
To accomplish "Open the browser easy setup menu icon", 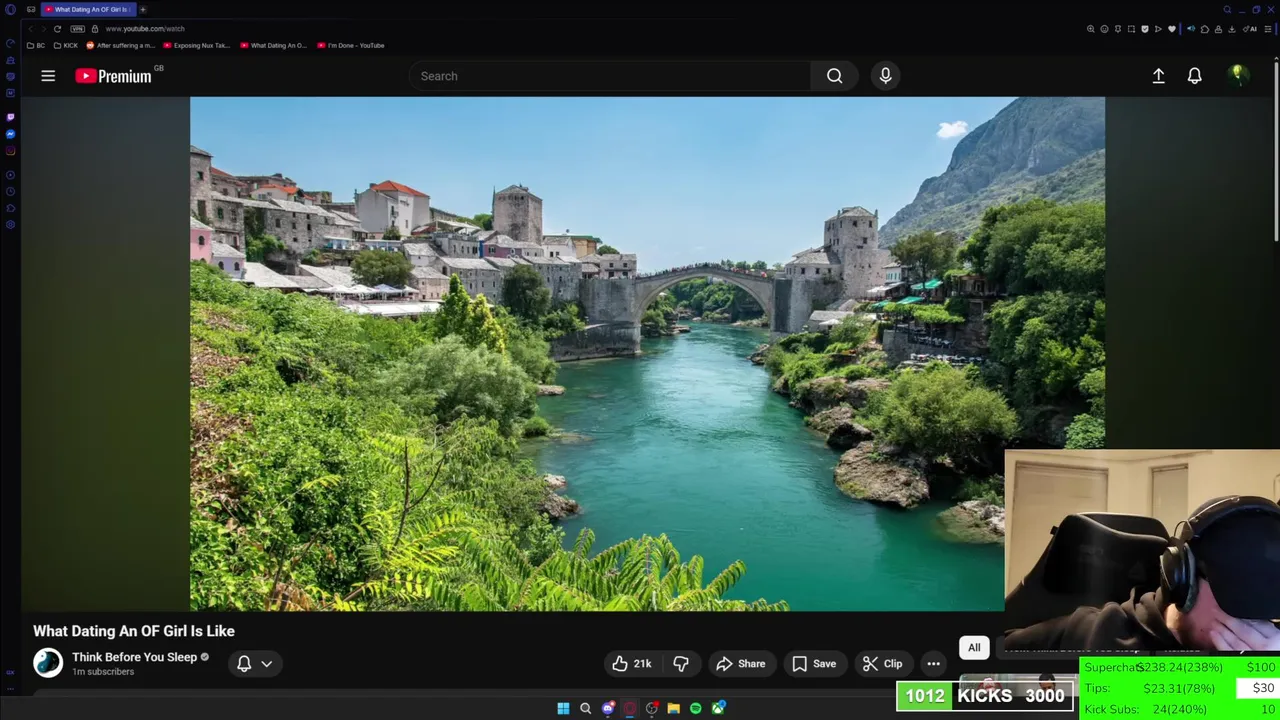I will [1268, 29].
